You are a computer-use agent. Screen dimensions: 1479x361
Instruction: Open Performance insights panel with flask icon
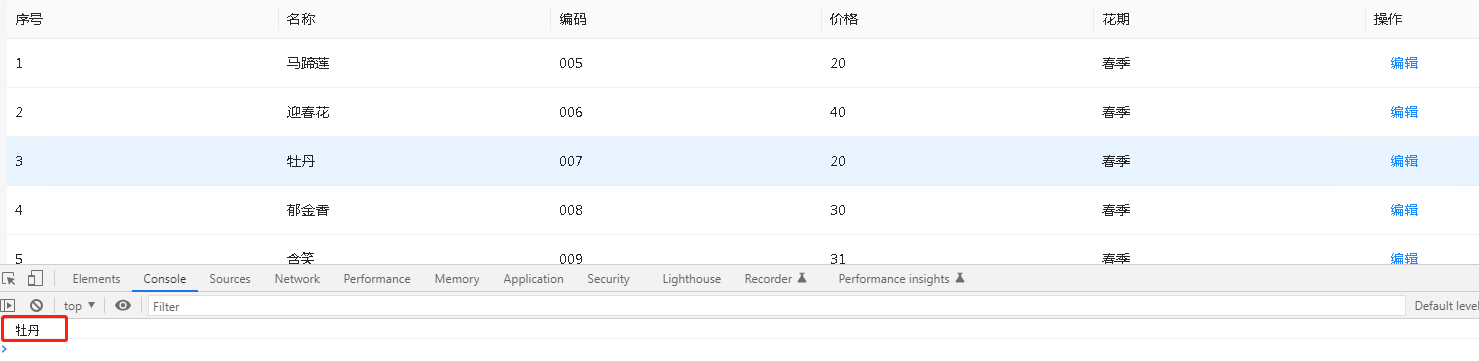(901, 279)
